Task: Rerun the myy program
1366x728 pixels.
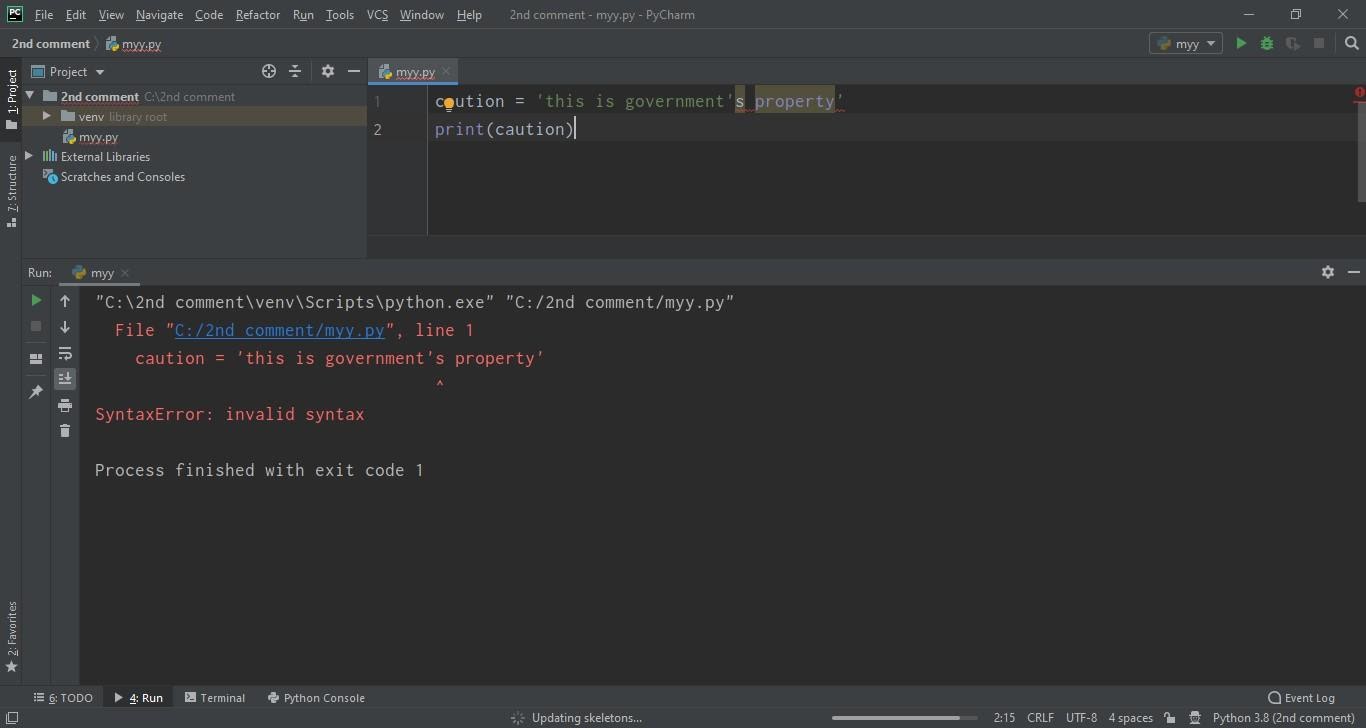Action: tap(35, 300)
